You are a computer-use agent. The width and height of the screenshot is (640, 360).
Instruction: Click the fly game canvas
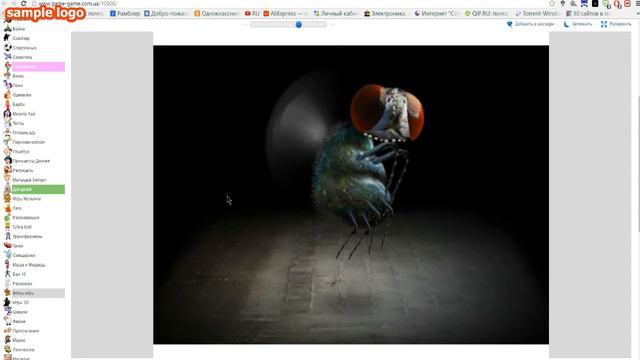pos(351,195)
